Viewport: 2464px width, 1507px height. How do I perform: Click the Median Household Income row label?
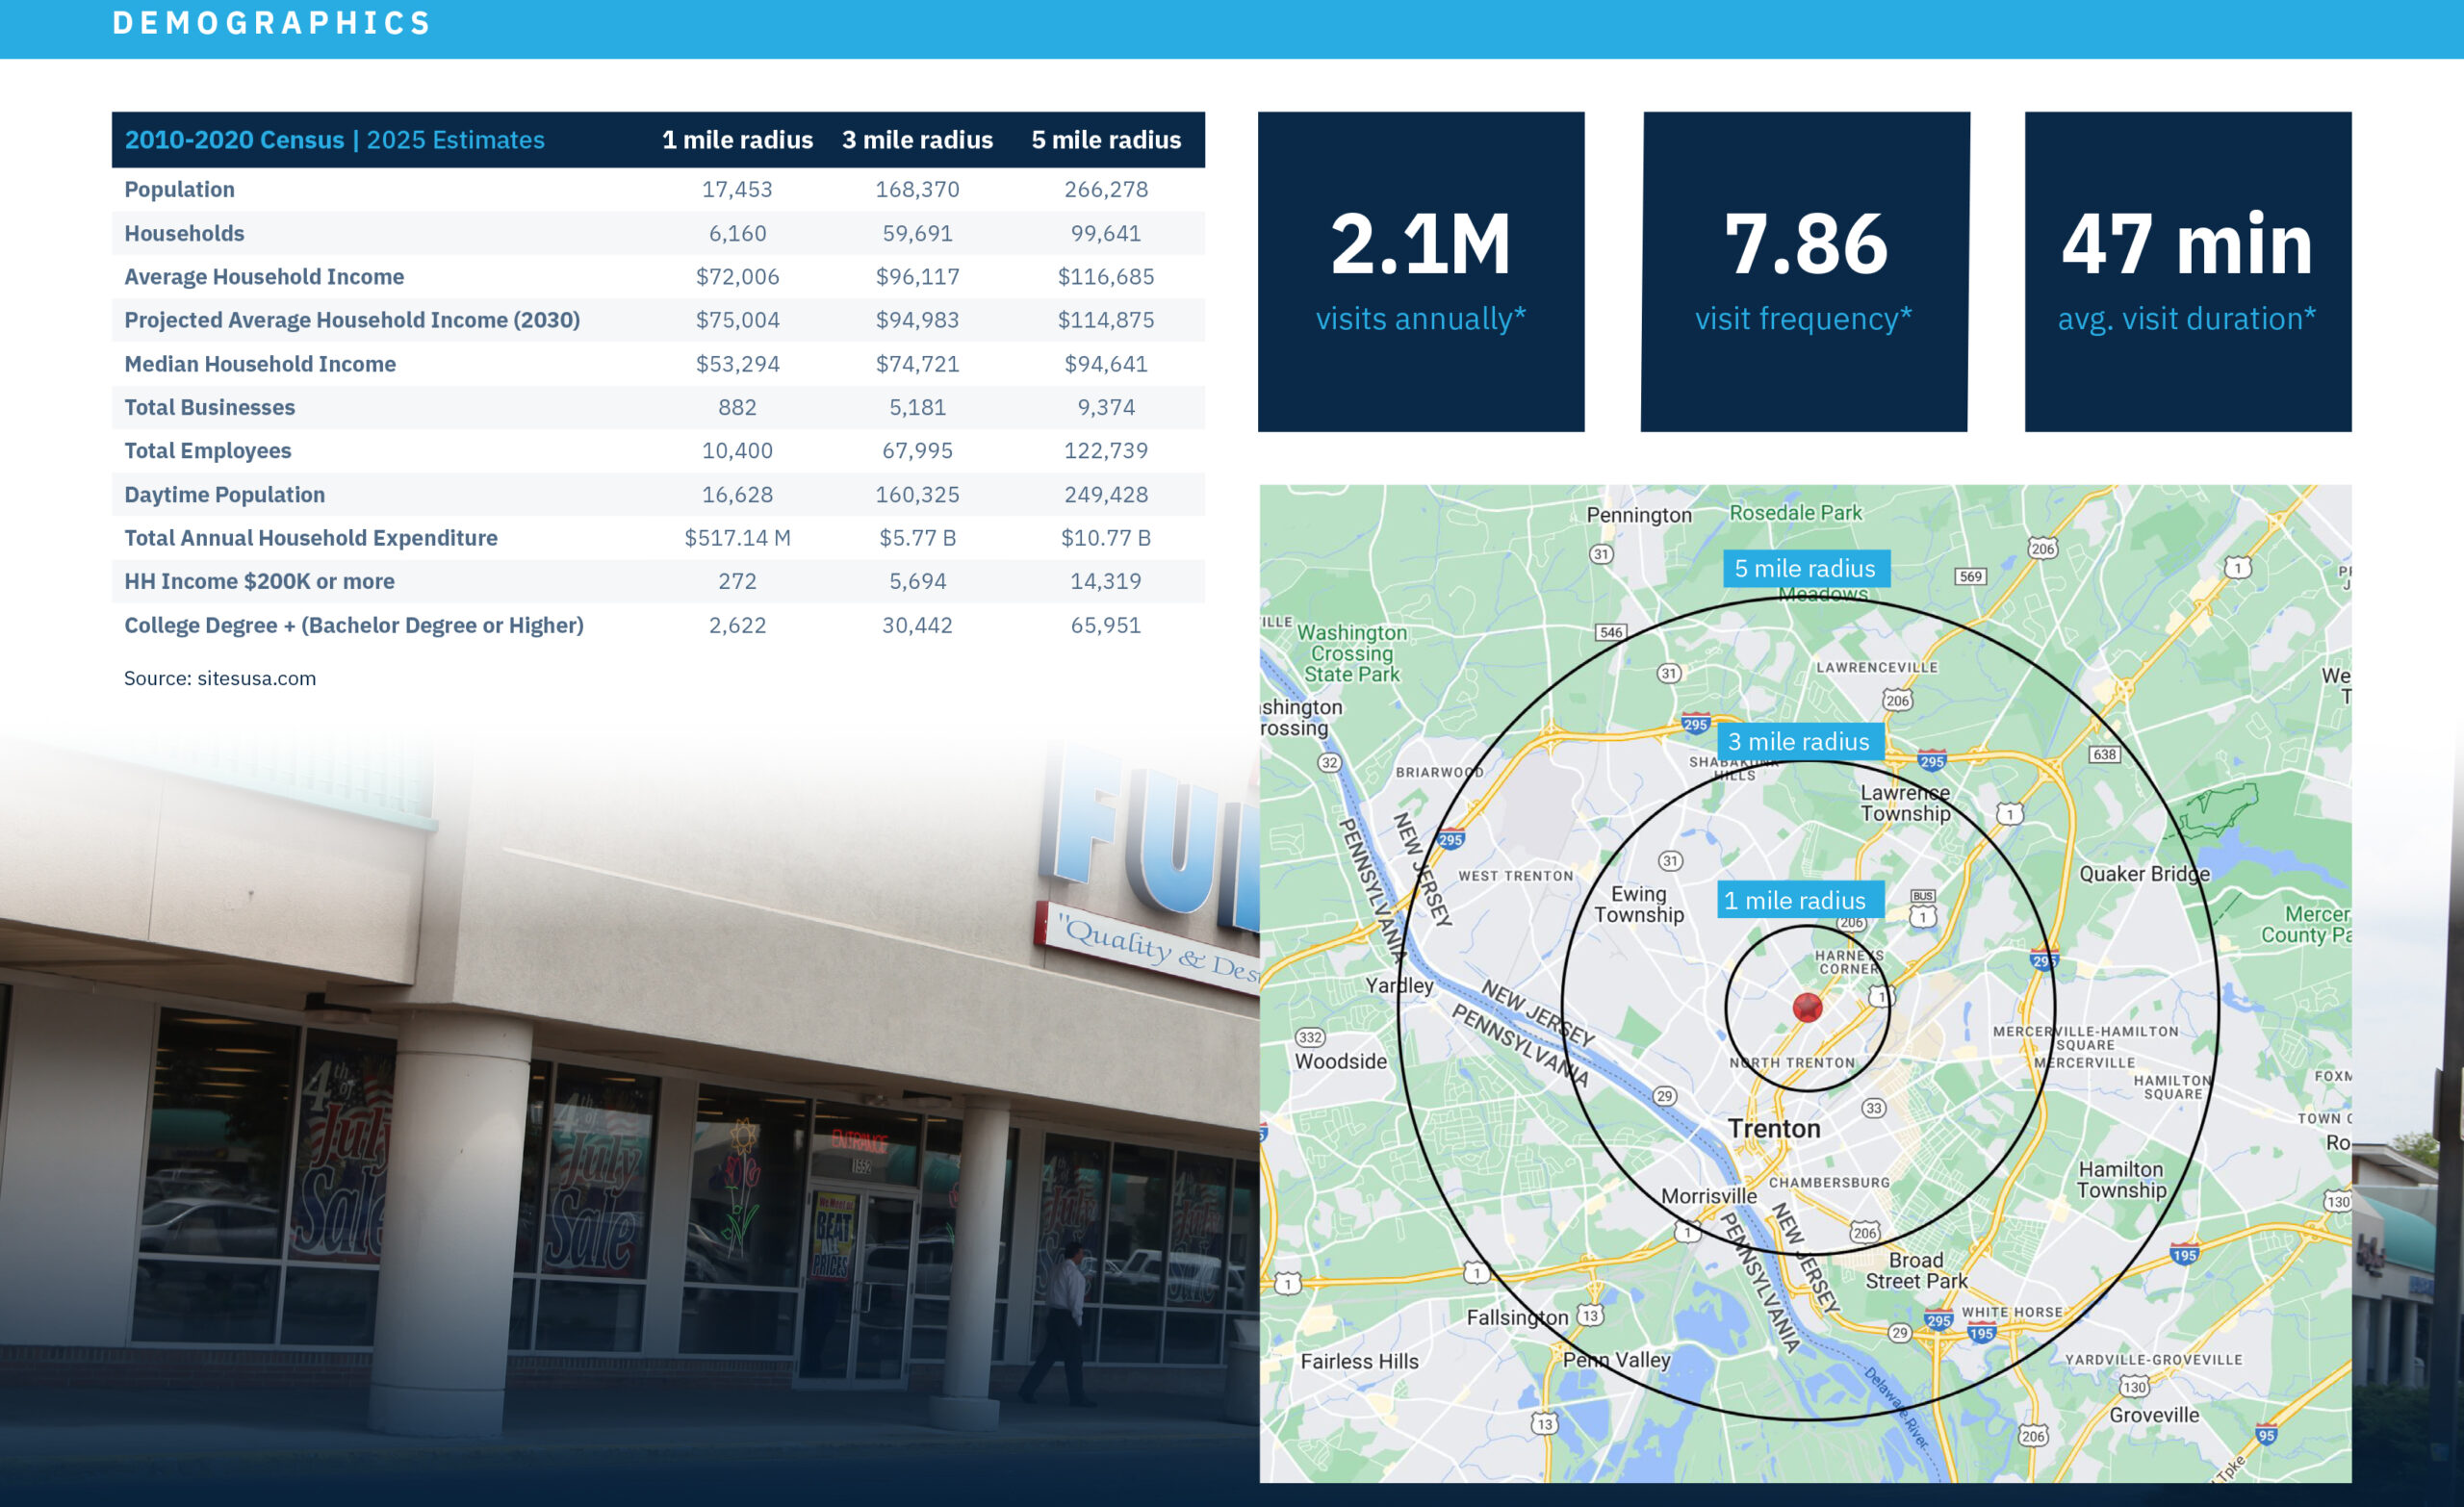260,364
